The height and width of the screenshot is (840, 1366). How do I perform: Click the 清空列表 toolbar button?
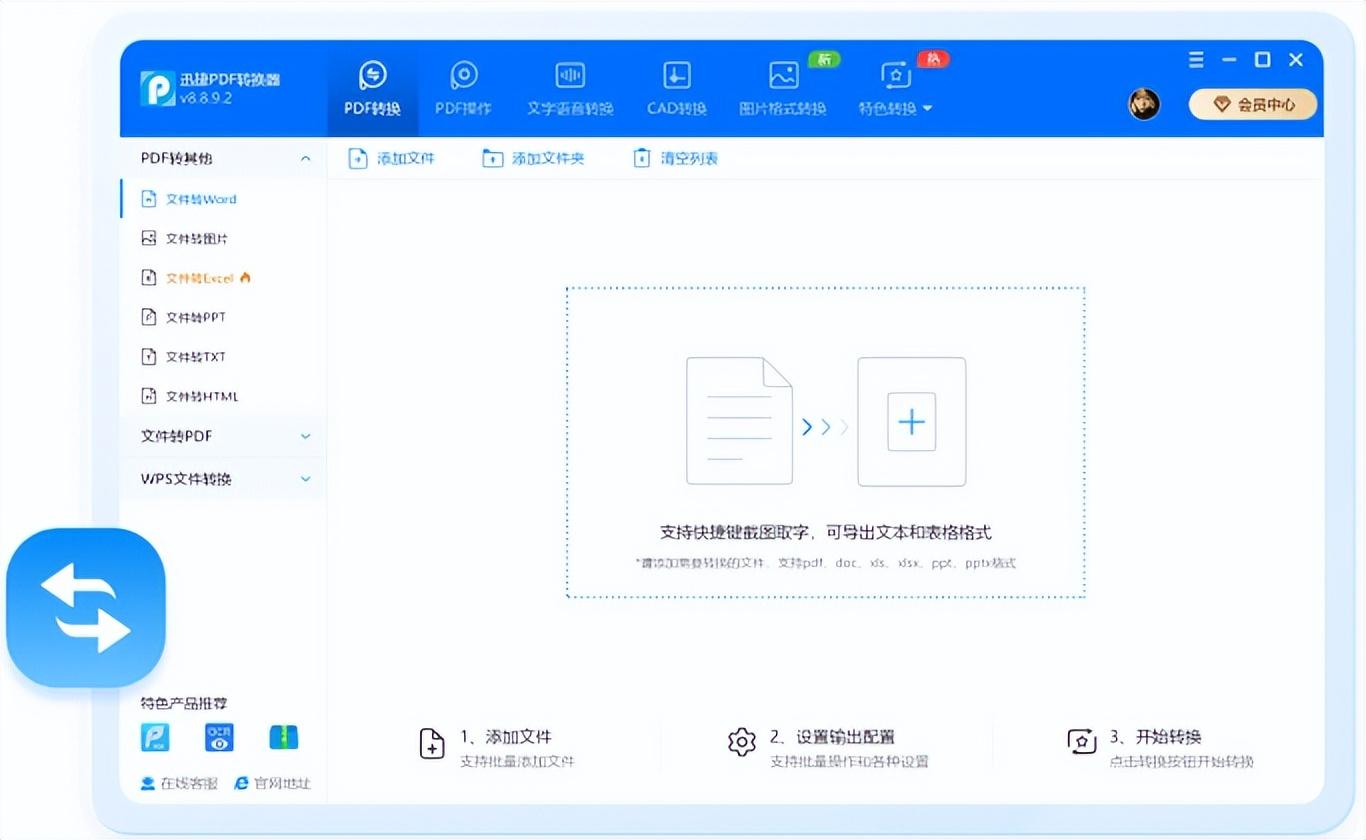tap(676, 158)
